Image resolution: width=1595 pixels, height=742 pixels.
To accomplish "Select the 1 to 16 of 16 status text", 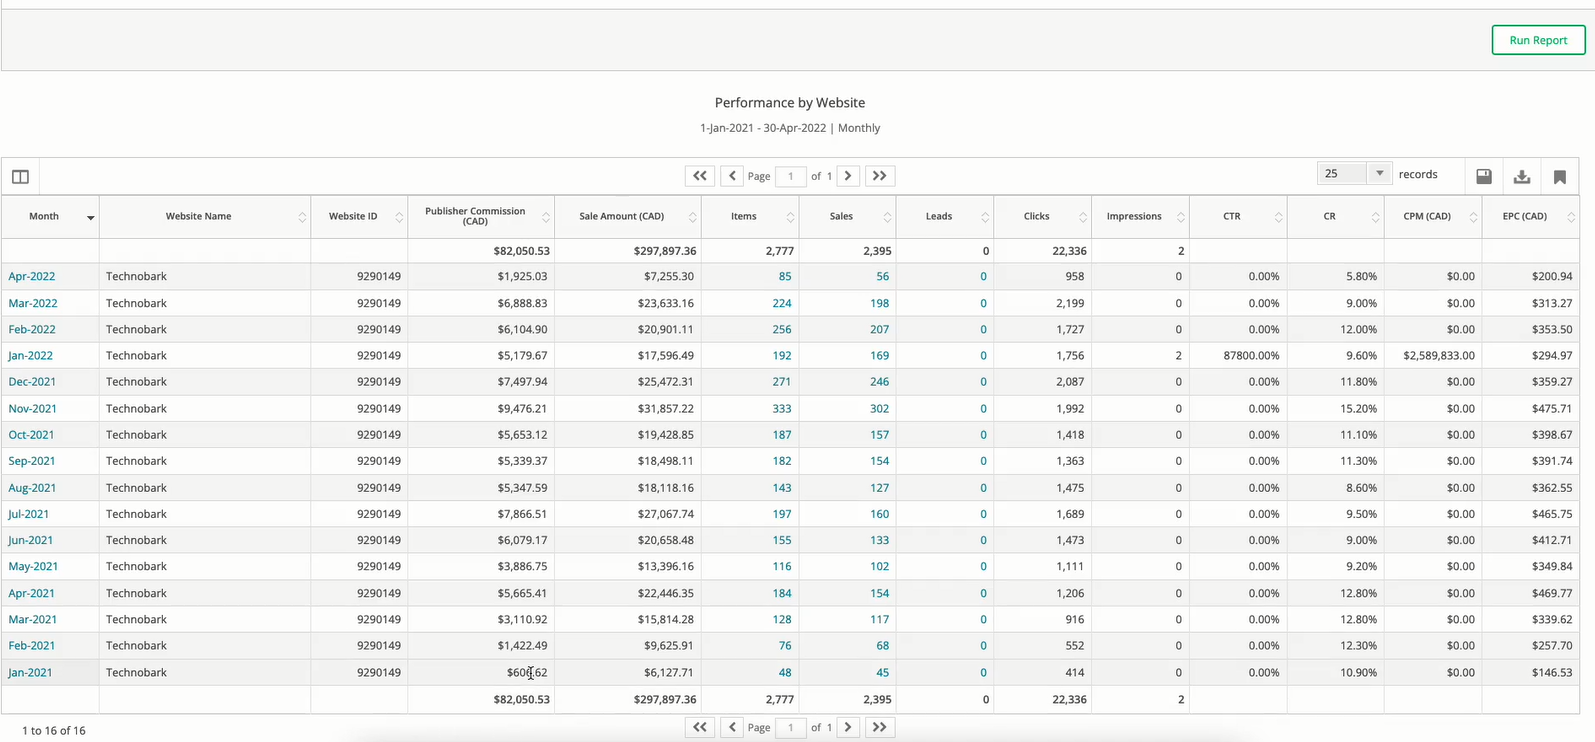I will [54, 730].
